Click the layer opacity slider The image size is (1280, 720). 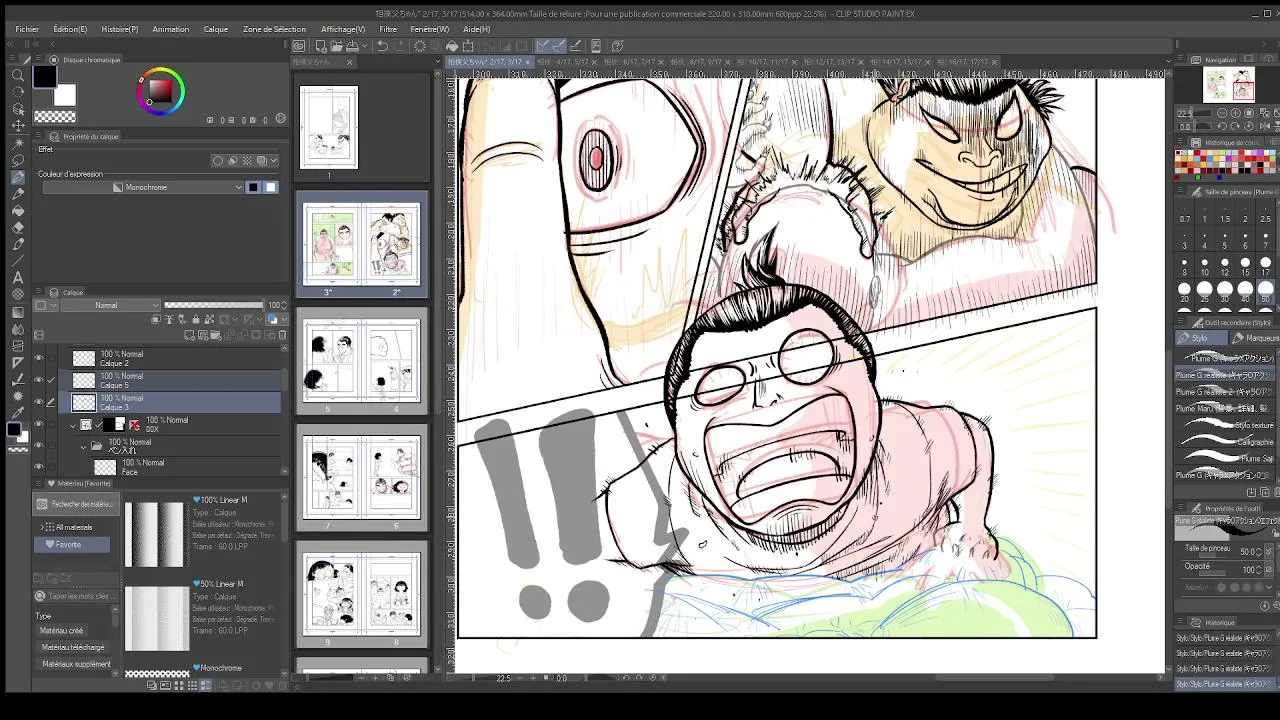point(214,305)
